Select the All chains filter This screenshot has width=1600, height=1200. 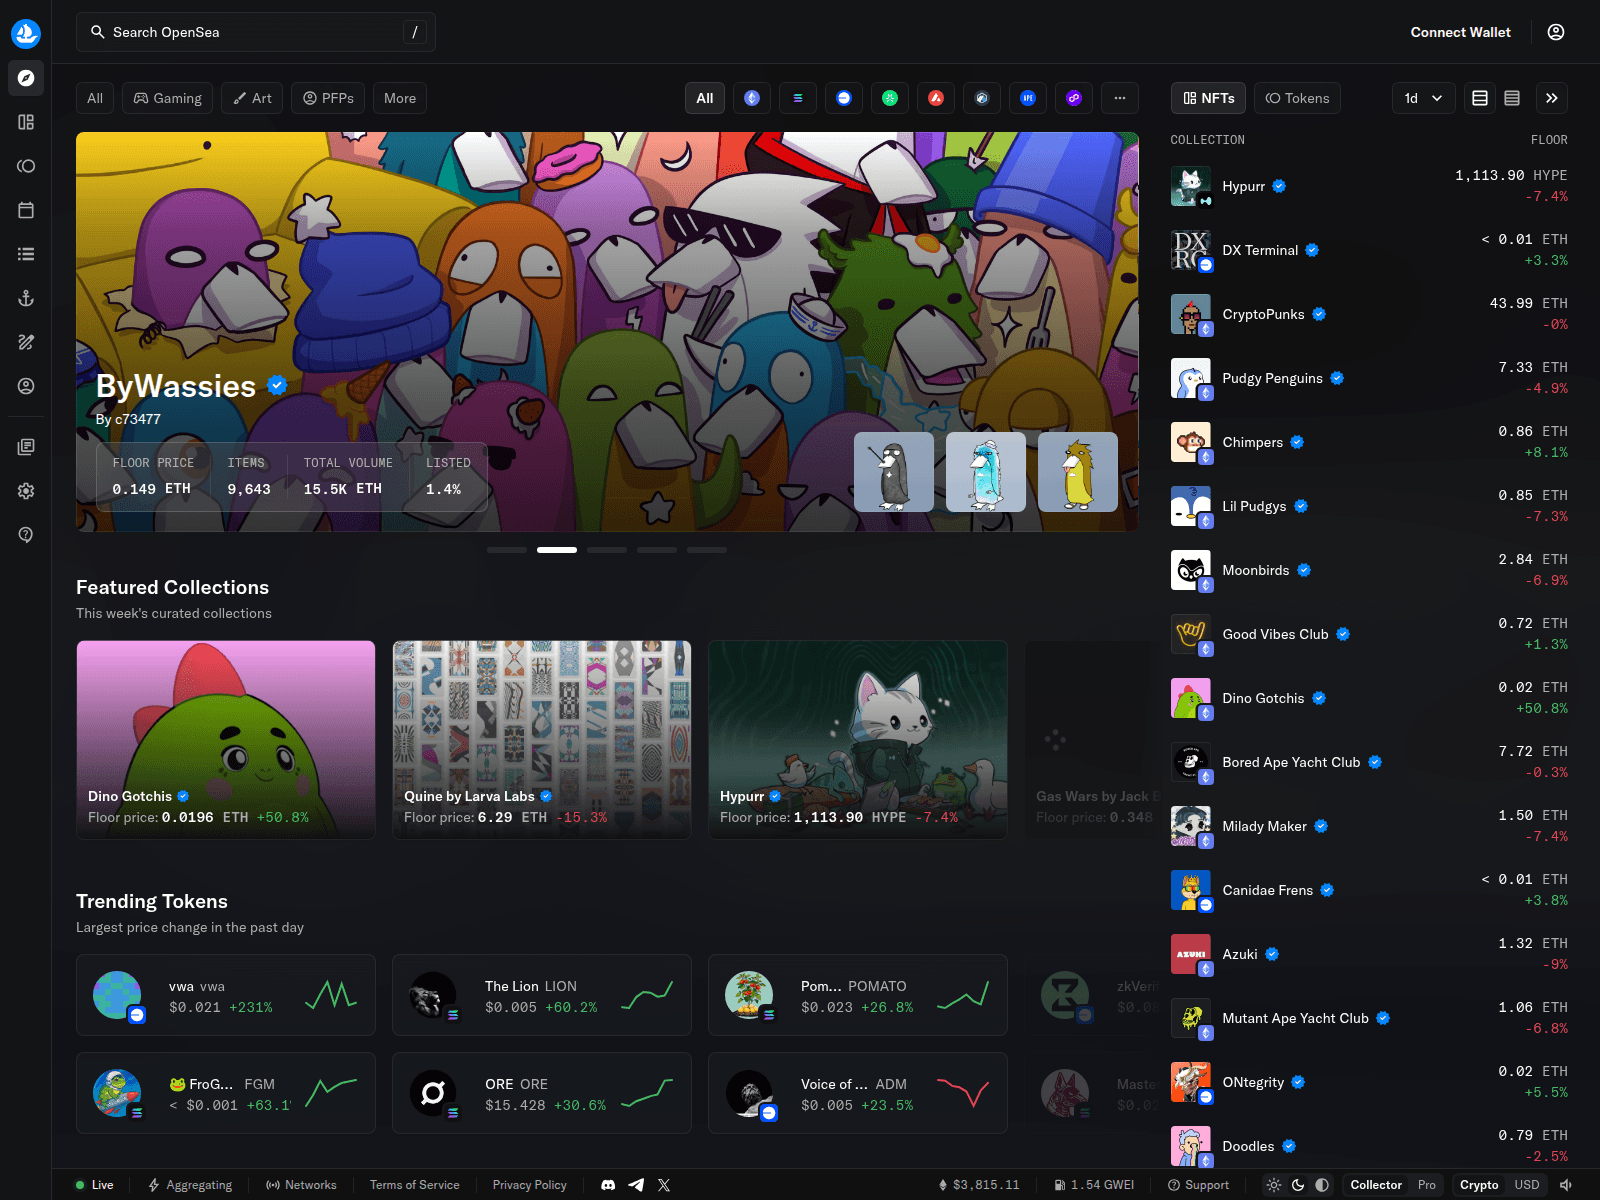[x=705, y=98]
